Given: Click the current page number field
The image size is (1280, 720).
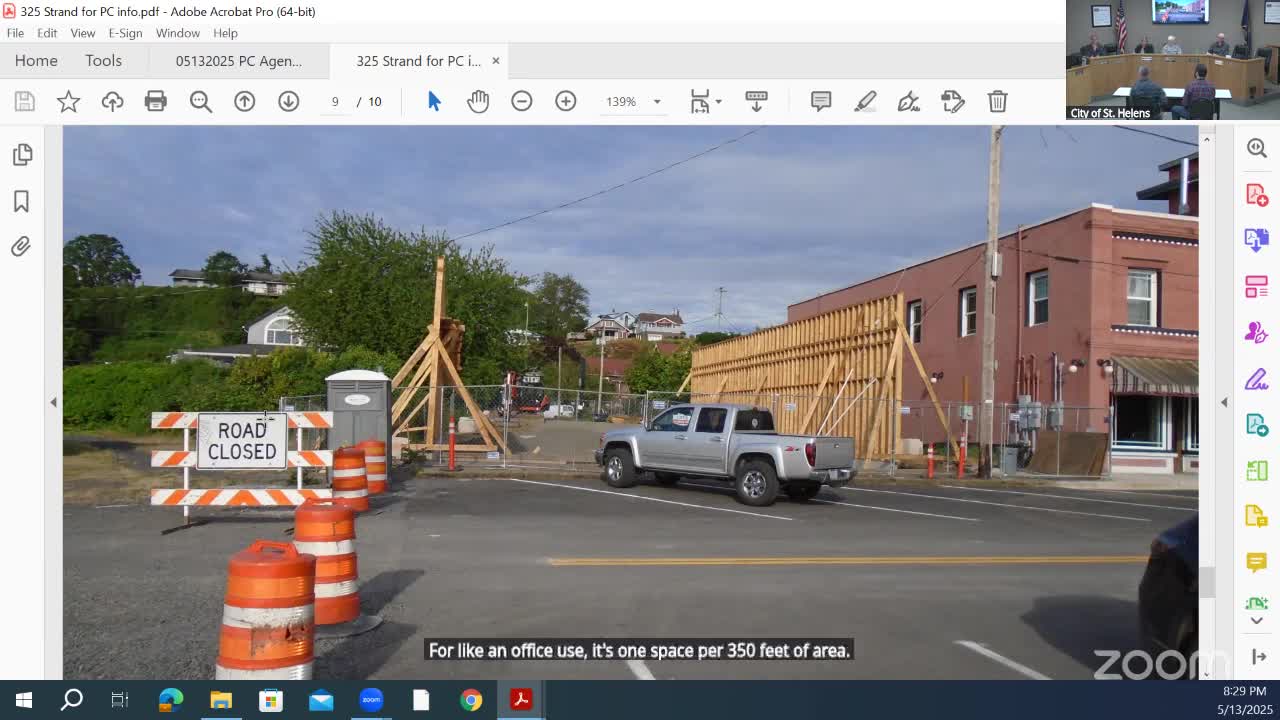Looking at the screenshot, I should (335, 101).
